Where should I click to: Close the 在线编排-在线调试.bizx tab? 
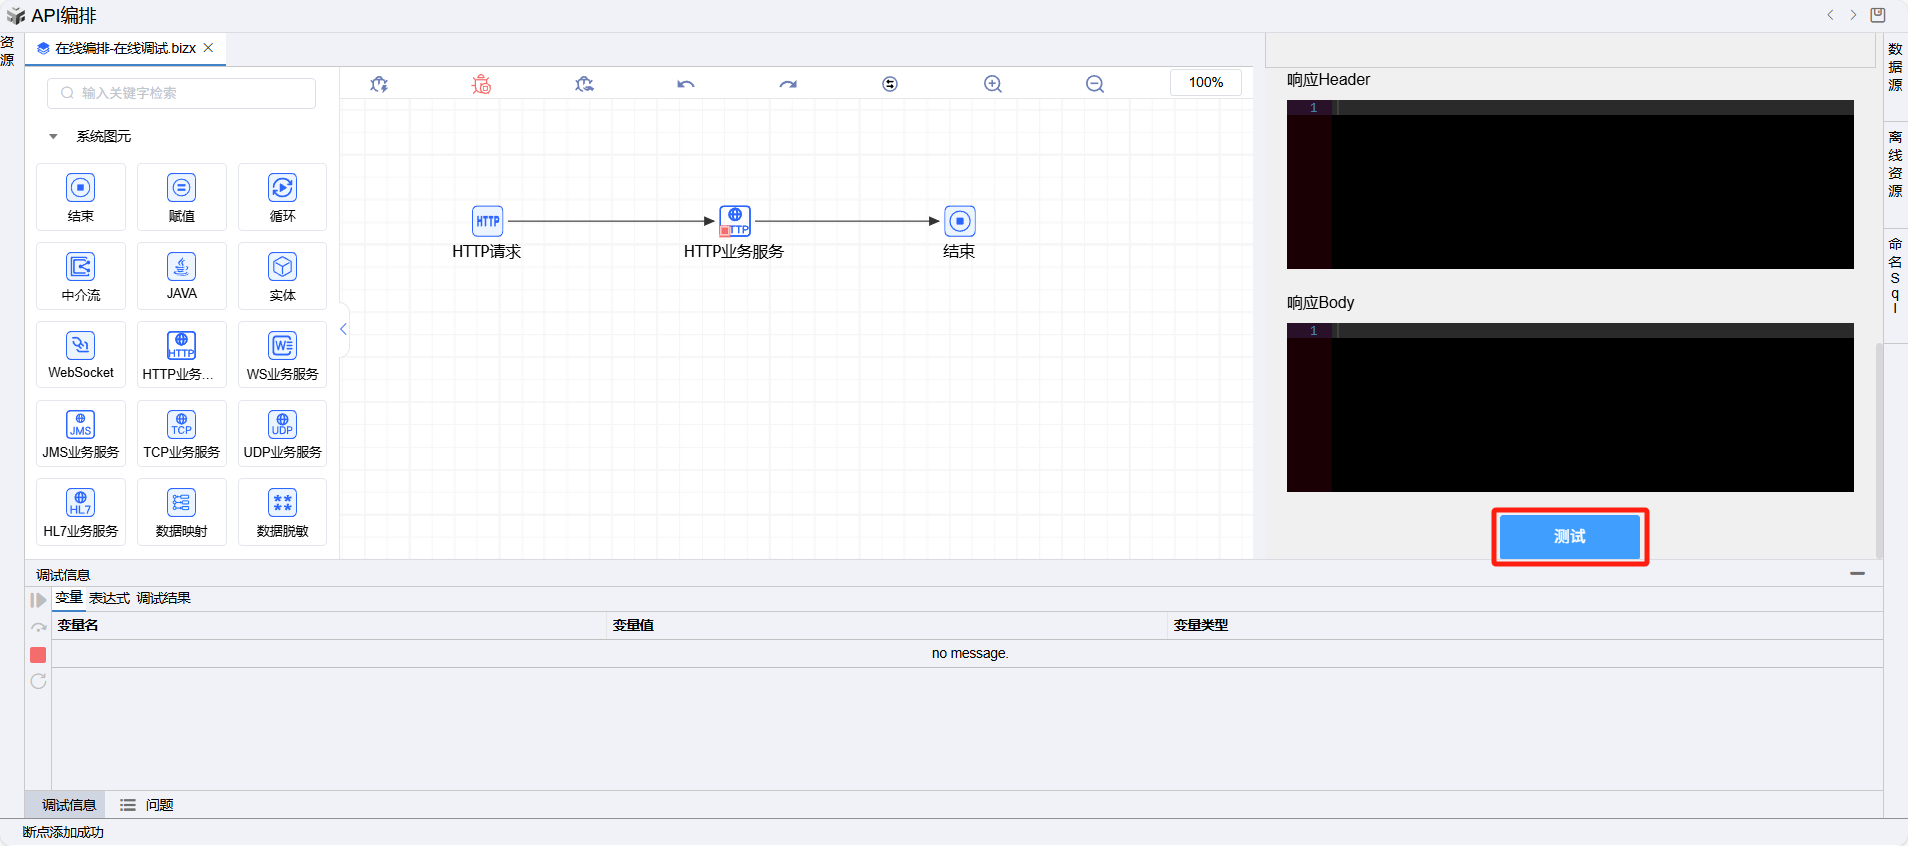pos(208,48)
